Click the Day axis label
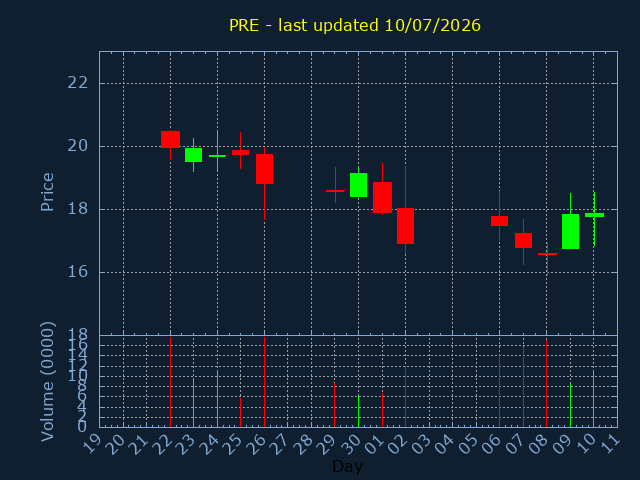640x480 pixels. point(347,466)
